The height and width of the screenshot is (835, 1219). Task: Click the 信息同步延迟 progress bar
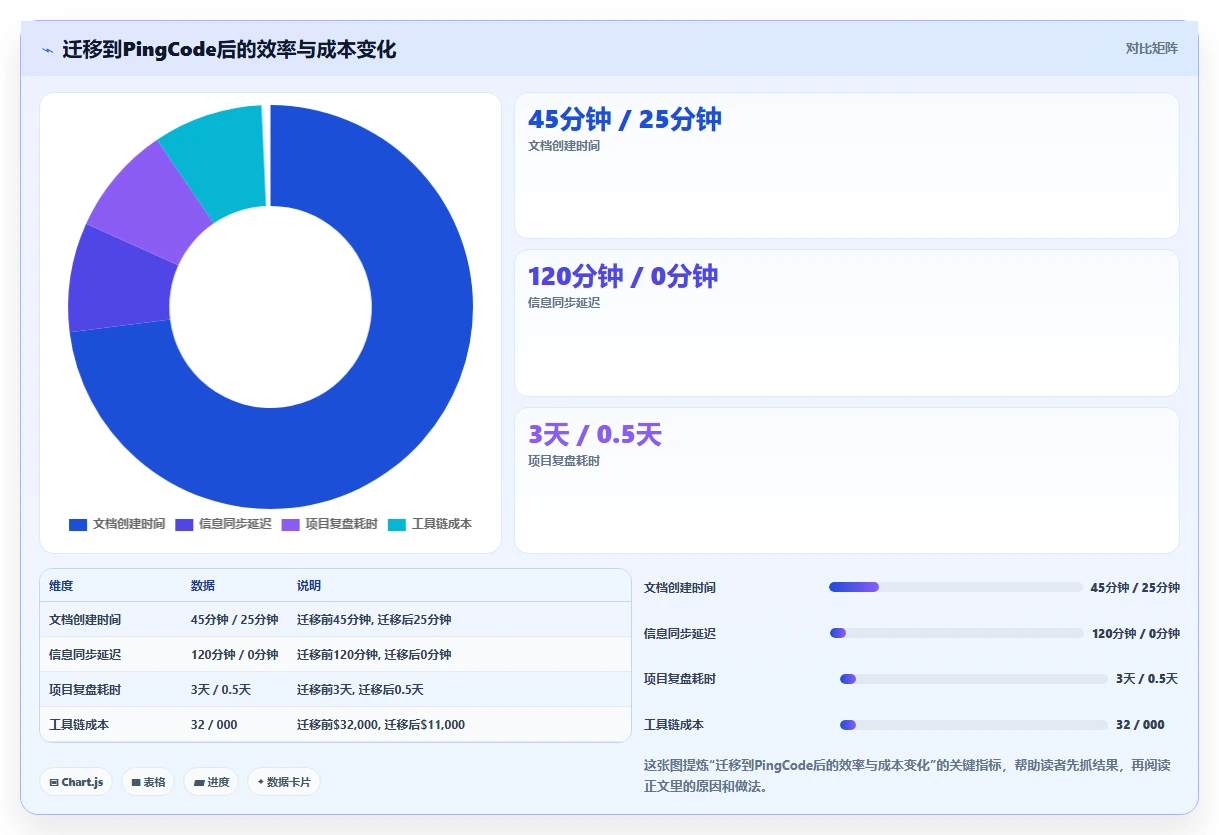956,633
